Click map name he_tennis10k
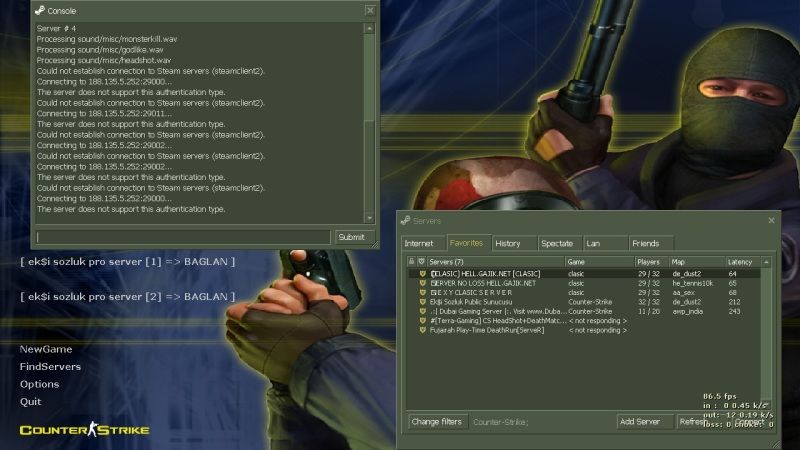Viewport: 800px width, 450px height. tap(692, 283)
